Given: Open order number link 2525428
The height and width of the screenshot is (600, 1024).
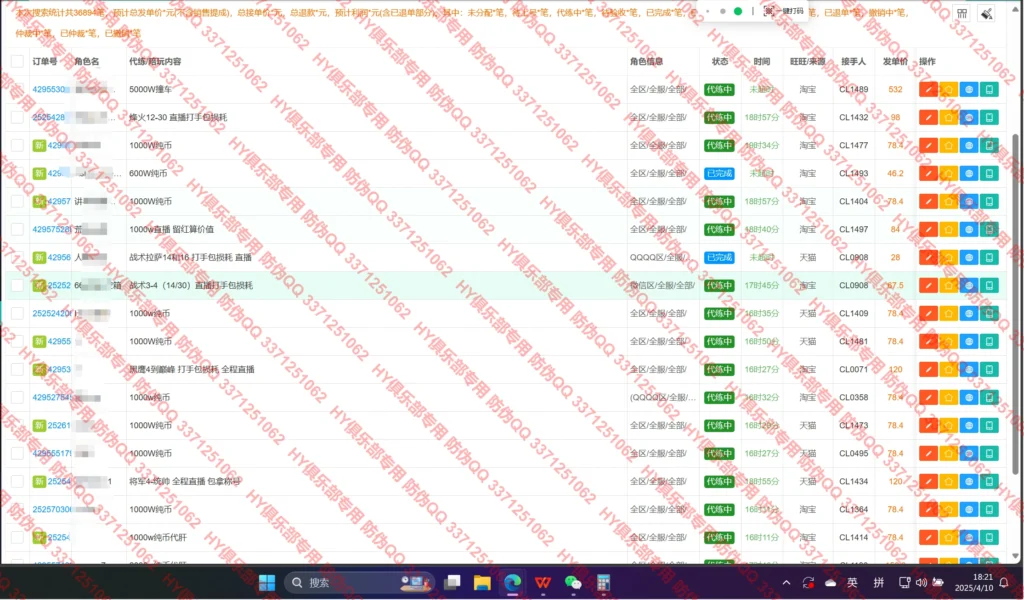Looking at the screenshot, I should (49, 118).
